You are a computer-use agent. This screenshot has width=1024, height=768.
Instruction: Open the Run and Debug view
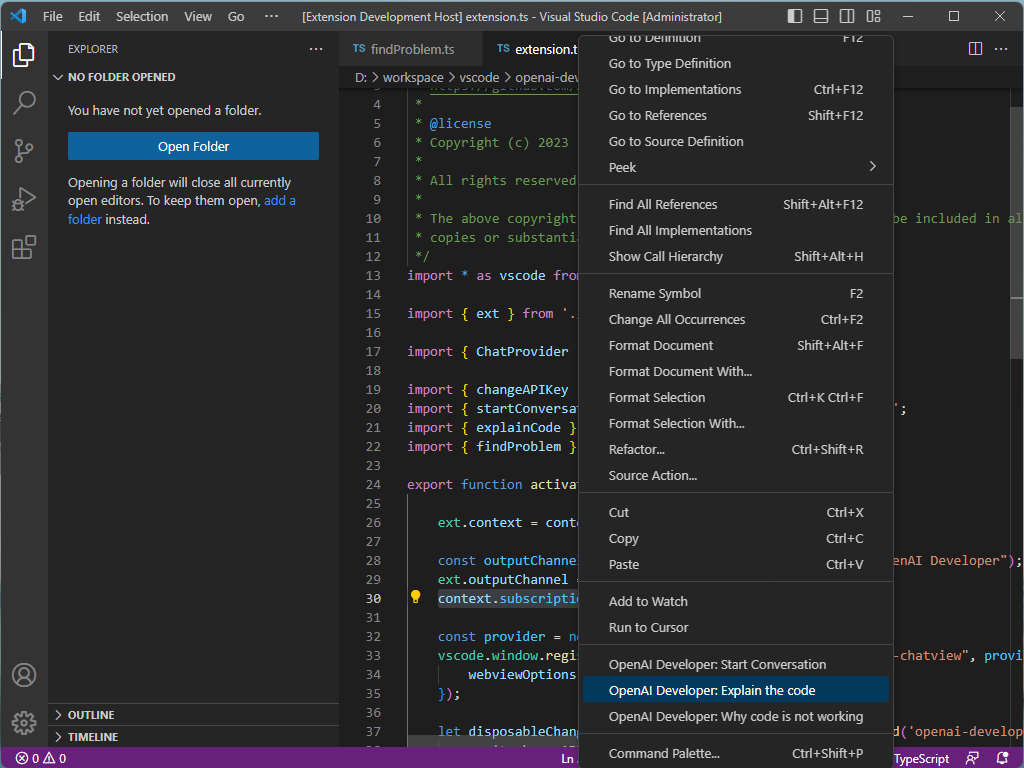pyautogui.click(x=24, y=199)
